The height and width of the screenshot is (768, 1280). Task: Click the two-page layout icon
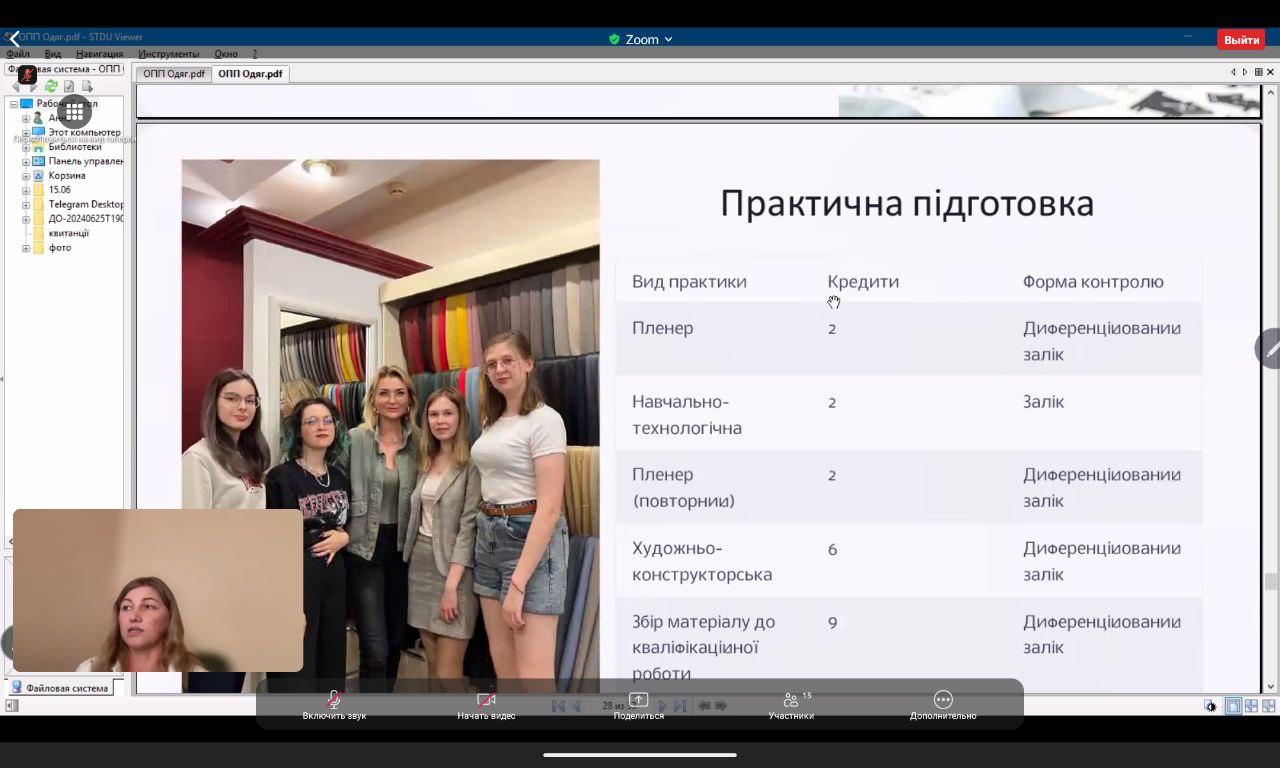coord(1251,706)
